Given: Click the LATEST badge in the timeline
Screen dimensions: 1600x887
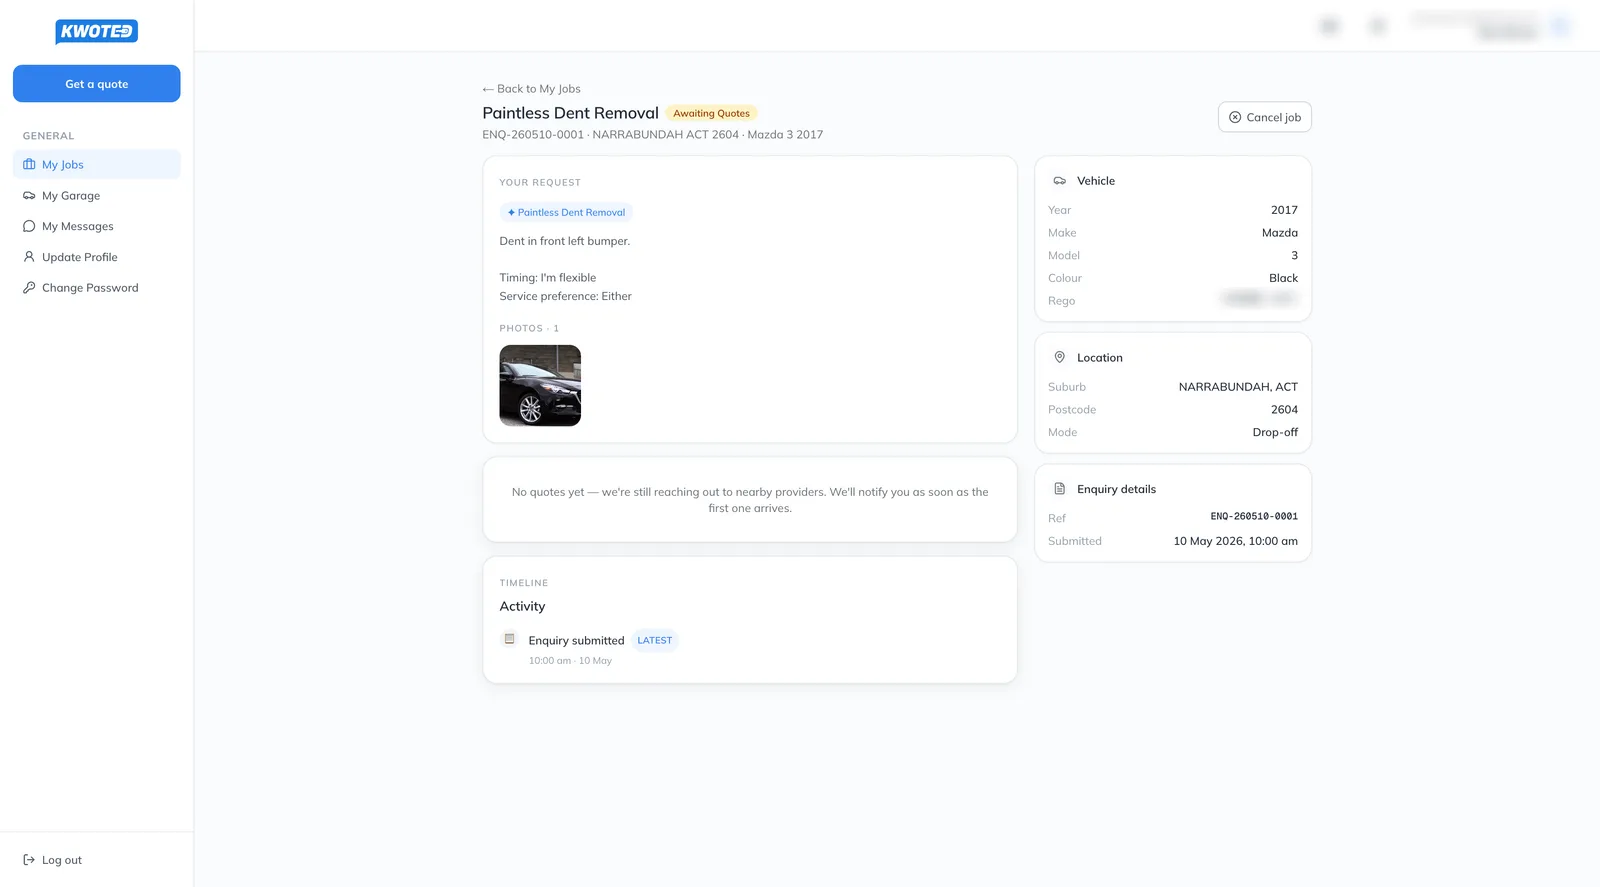Looking at the screenshot, I should [655, 641].
